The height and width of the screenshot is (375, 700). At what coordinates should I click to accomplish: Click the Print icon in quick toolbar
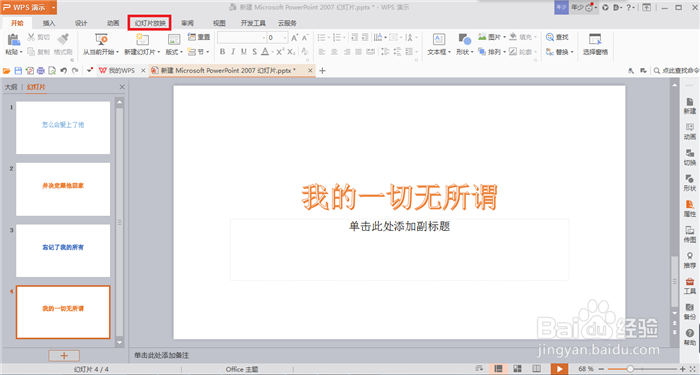(41, 71)
